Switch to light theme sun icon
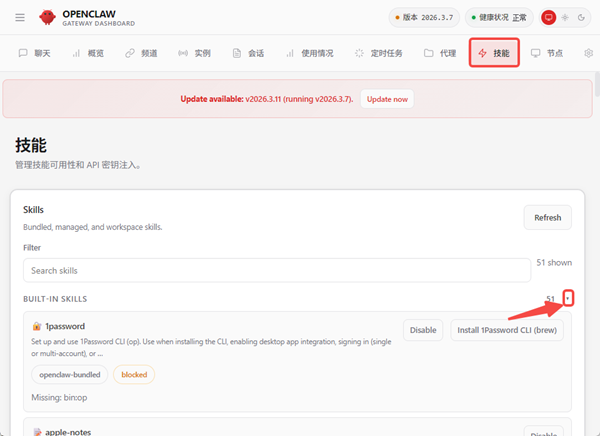600x436 pixels. 564,18
